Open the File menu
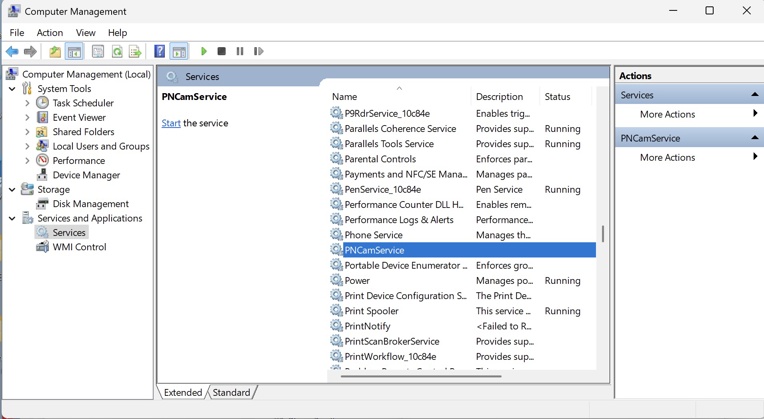This screenshot has width=764, height=419. 17,33
